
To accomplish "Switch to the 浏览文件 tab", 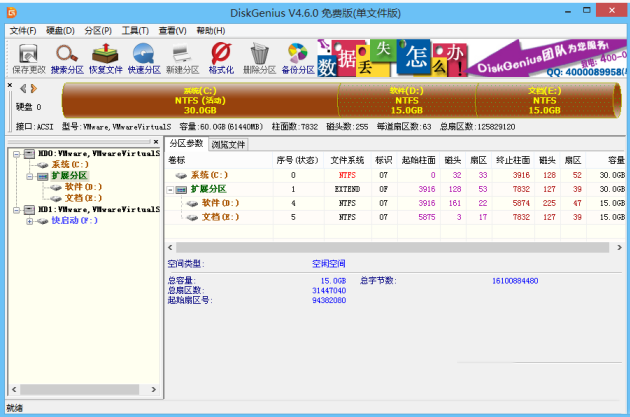I will (228, 144).
